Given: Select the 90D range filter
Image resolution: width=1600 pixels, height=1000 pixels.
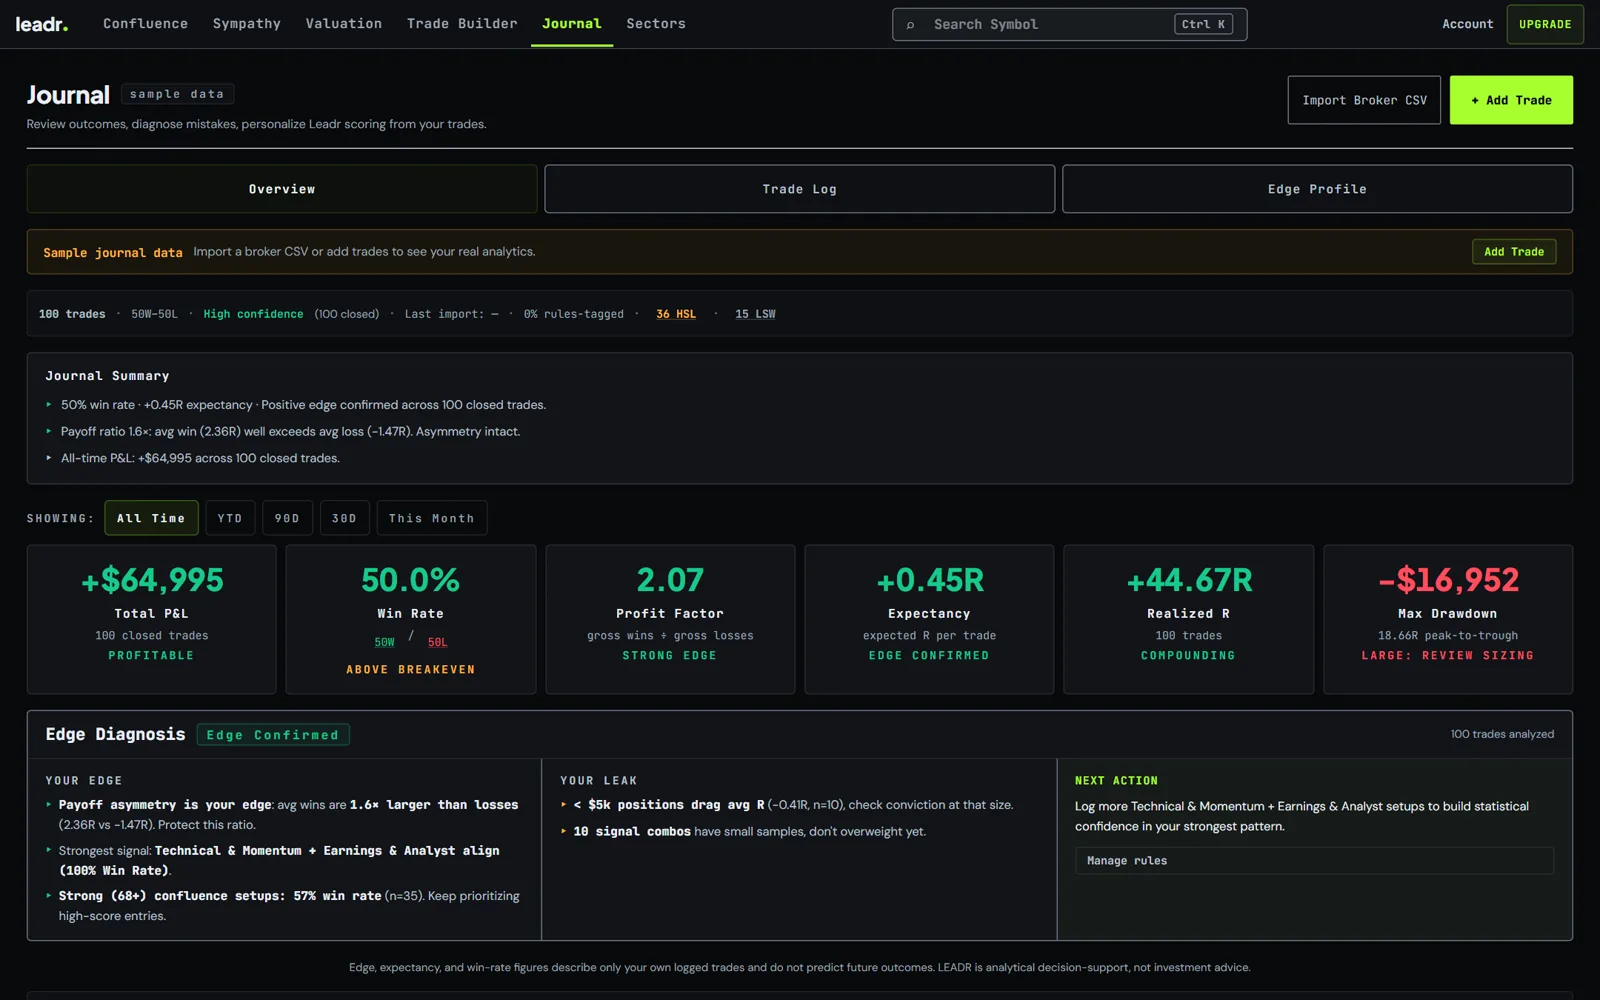Looking at the screenshot, I should 287,518.
